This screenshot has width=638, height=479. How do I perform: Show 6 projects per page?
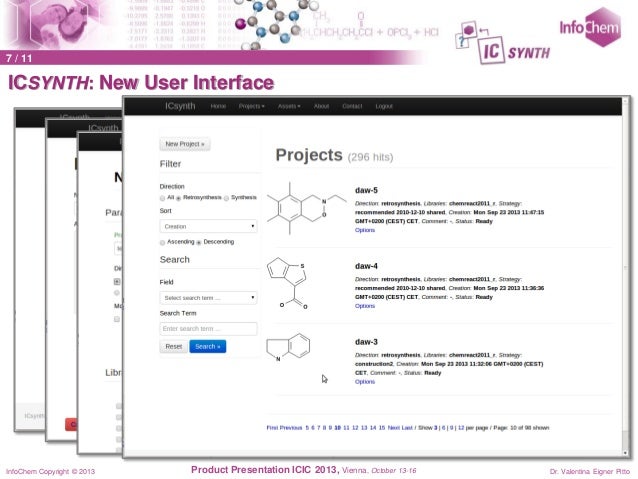pos(444,428)
